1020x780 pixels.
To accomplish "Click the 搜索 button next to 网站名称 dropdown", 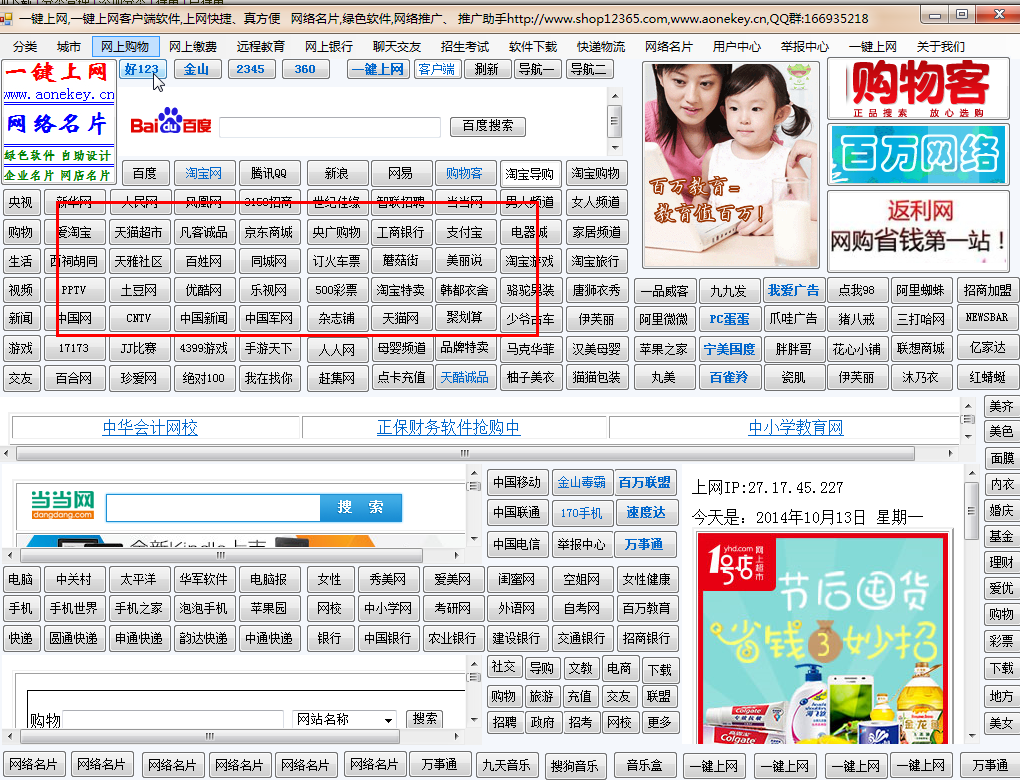I will 425,718.
